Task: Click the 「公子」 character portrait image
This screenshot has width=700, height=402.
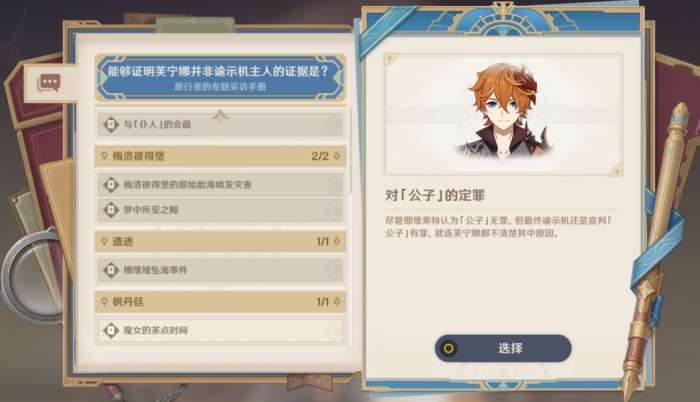Action: coord(503,115)
